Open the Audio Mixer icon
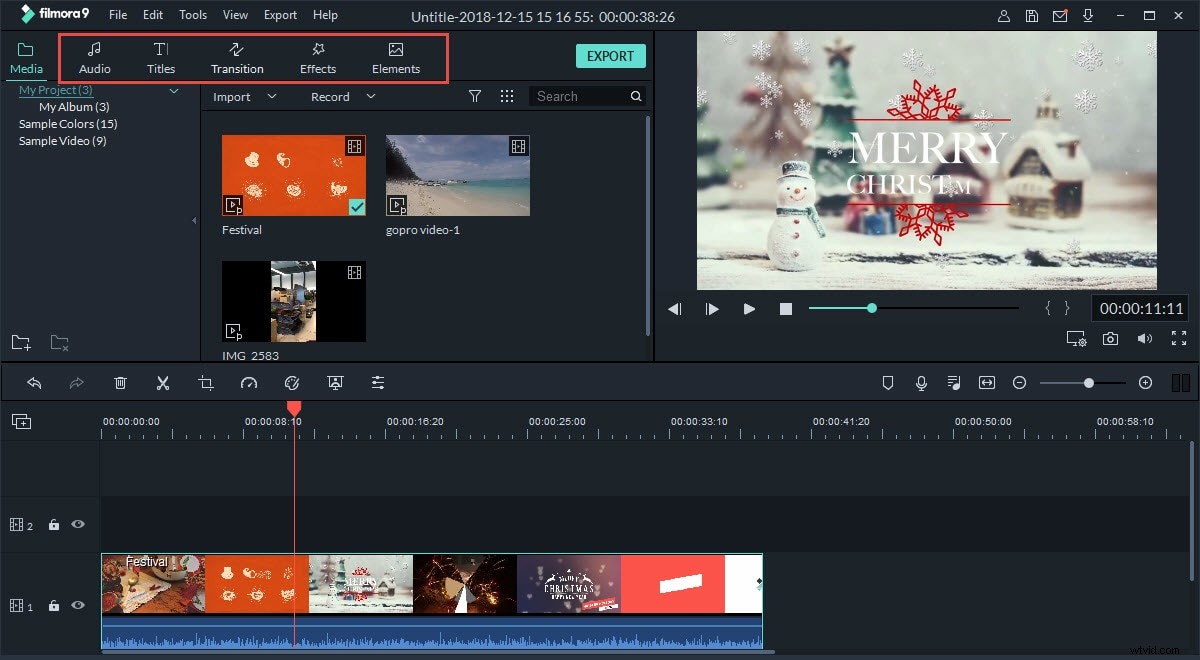Viewport: 1200px width, 660px height. [x=953, y=382]
